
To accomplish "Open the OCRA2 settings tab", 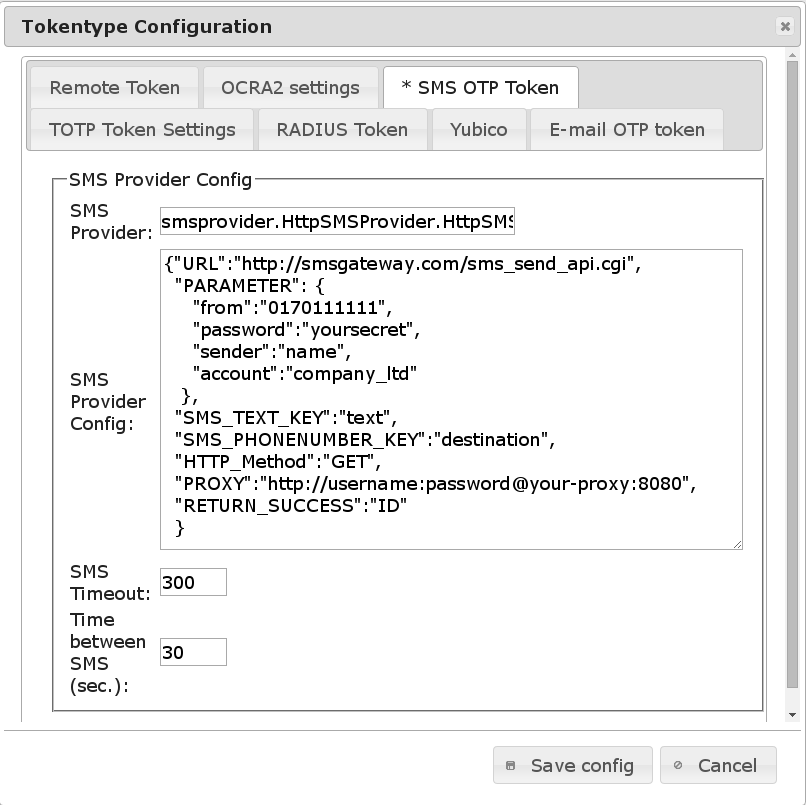I will [290, 87].
